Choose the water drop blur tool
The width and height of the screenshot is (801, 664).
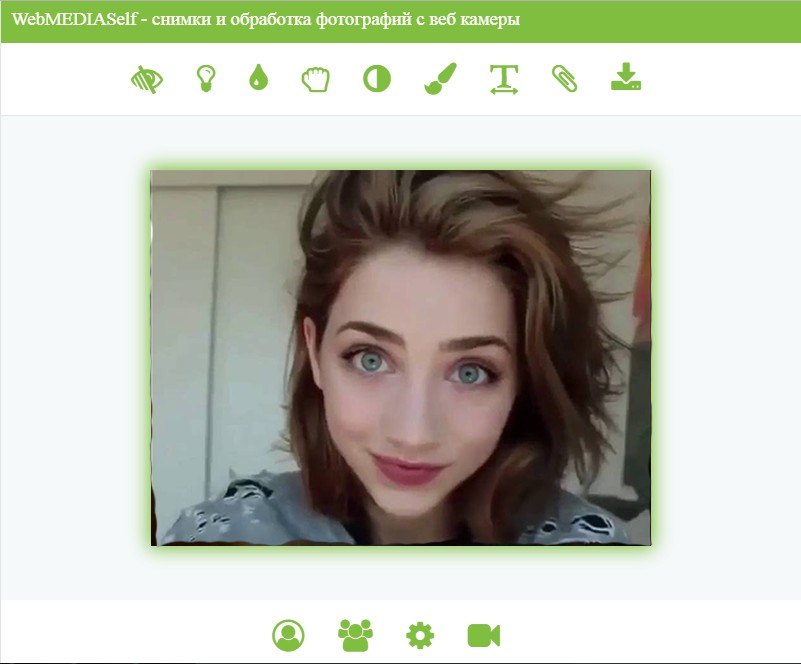258,77
